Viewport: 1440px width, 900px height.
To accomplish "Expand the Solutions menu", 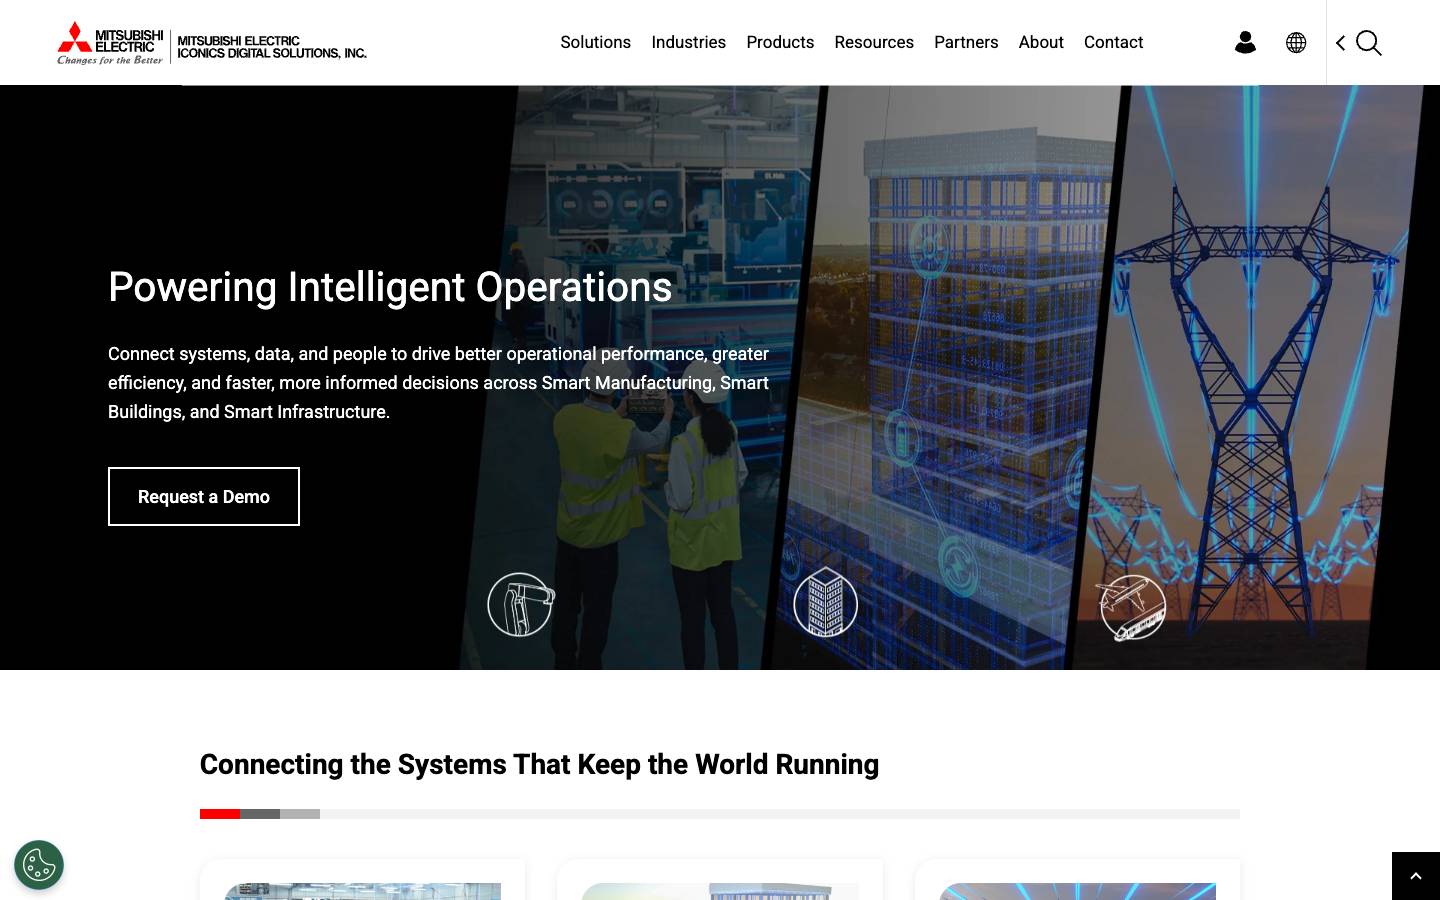I will [595, 42].
